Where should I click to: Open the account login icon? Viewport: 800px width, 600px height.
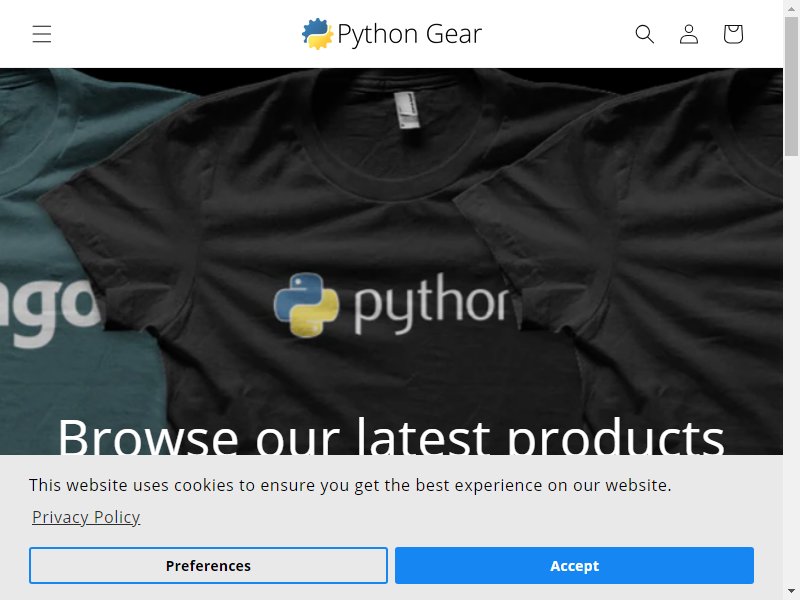click(689, 34)
